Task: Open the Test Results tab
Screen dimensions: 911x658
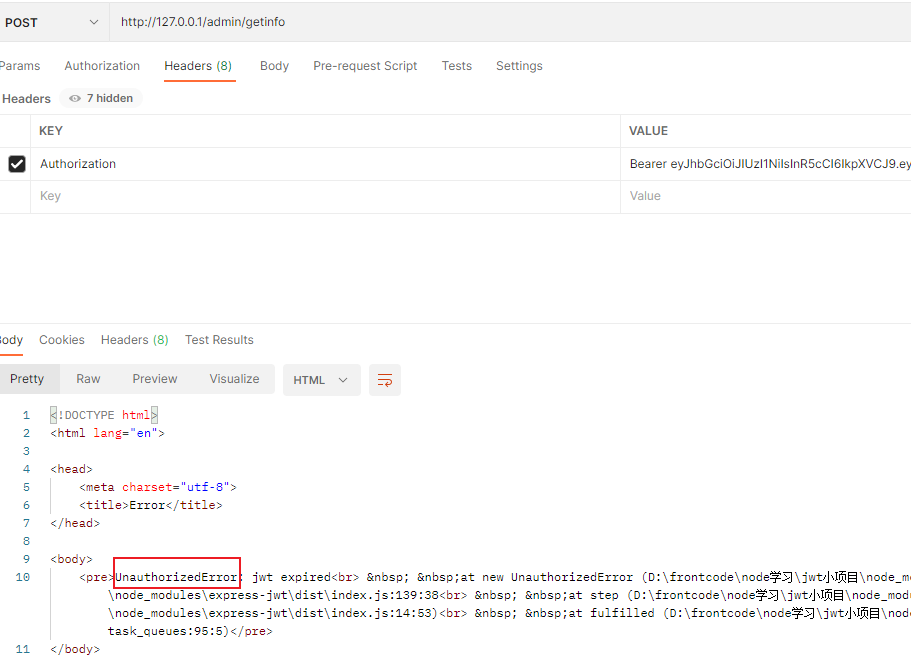Action: point(219,340)
